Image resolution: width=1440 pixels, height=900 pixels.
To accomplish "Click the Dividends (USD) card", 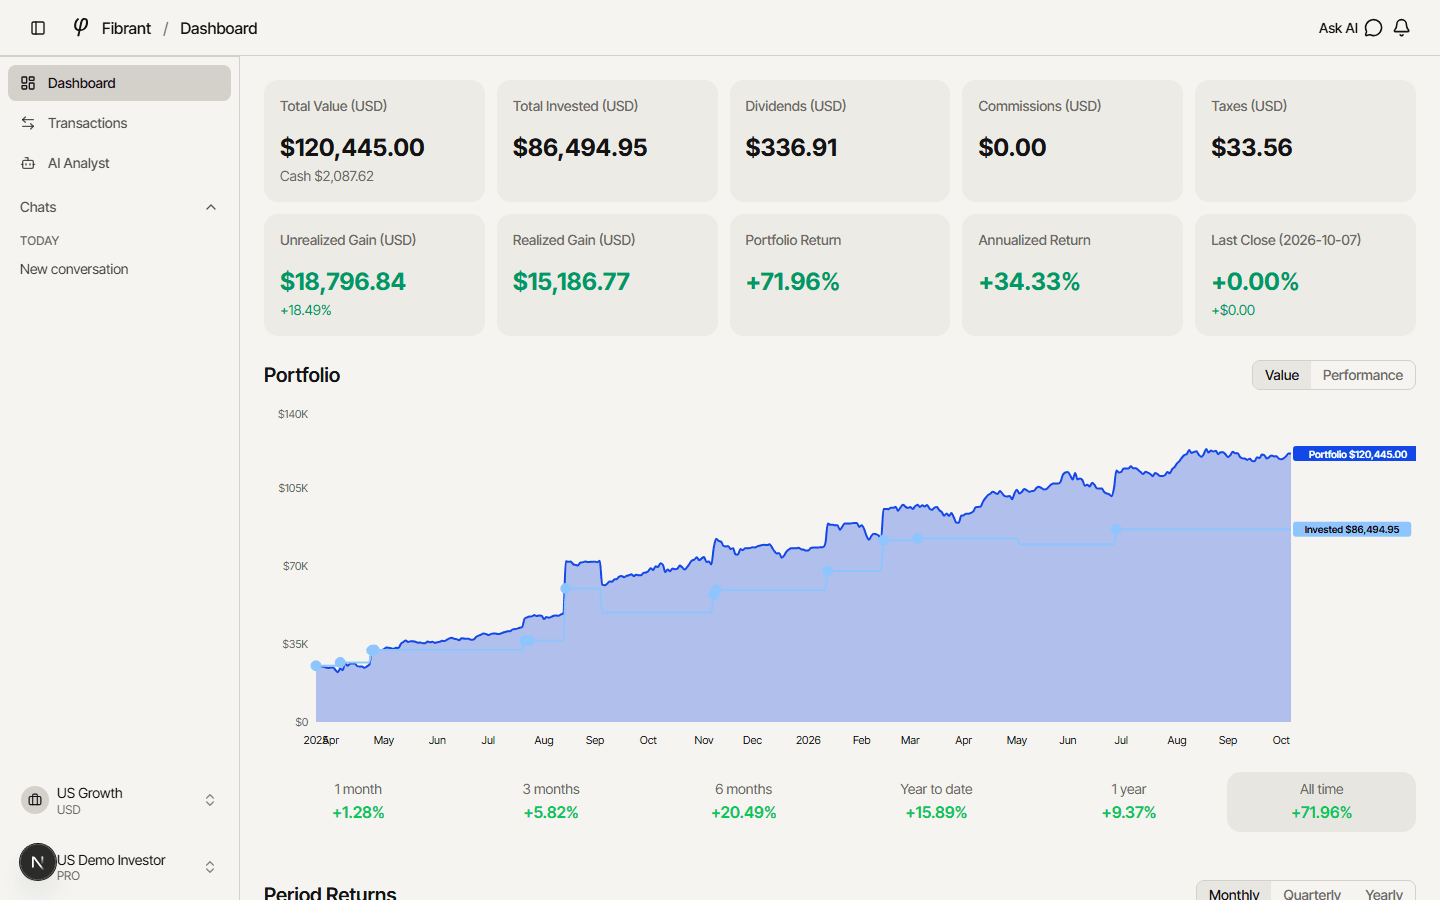I will 840,141.
